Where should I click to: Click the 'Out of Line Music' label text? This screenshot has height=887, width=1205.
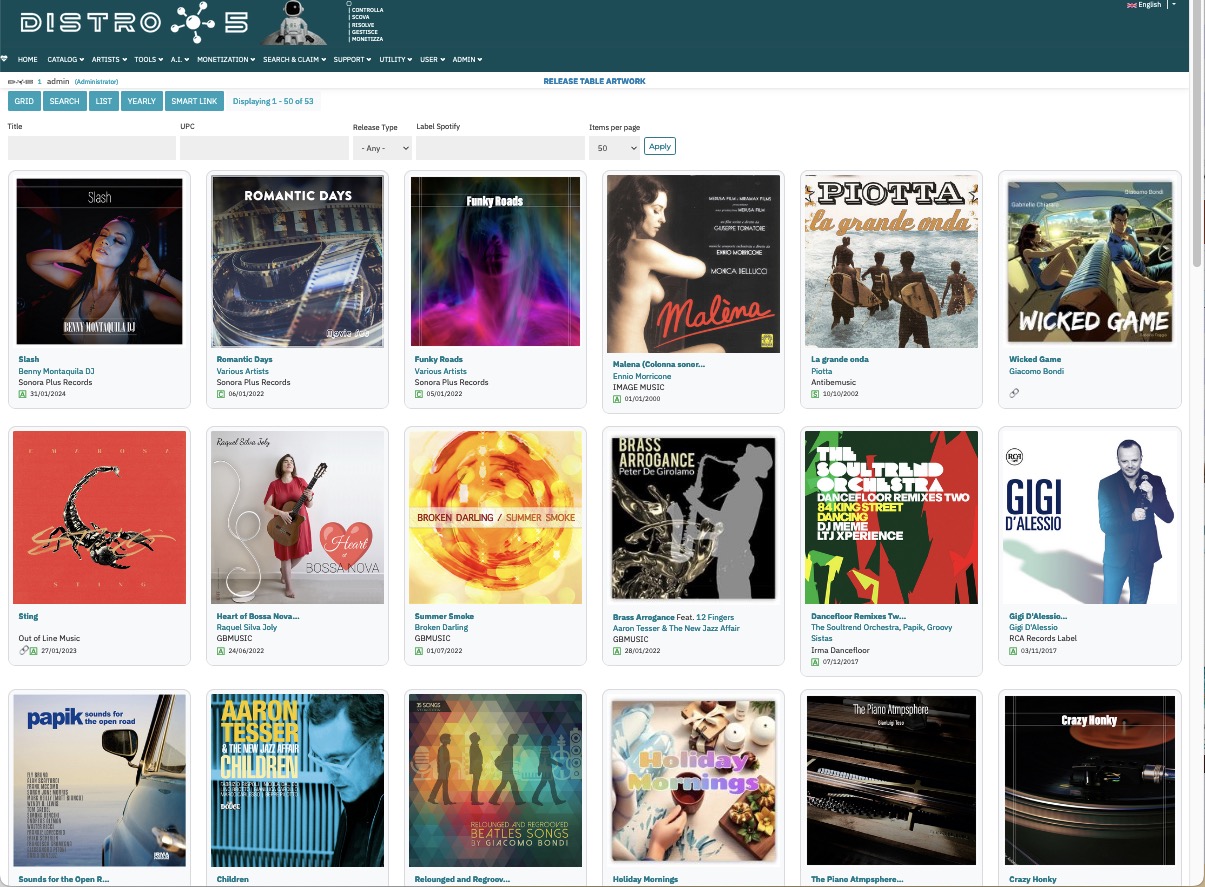click(49, 638)
